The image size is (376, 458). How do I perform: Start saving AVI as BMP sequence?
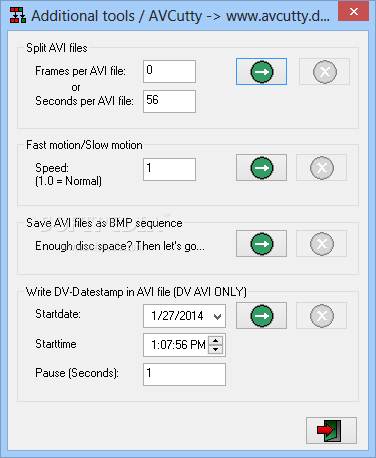[x=261, y=244]
